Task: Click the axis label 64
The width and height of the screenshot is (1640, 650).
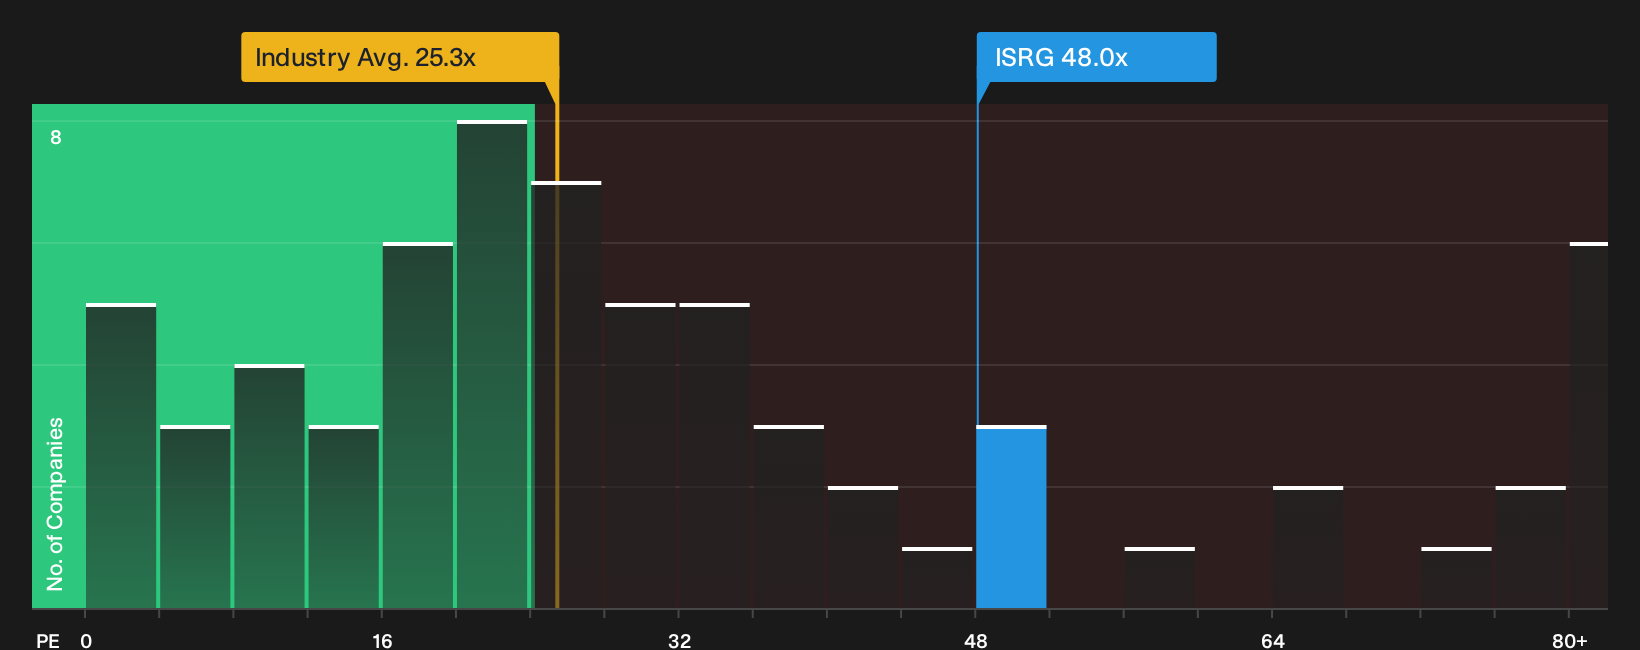Action: 1272,640
